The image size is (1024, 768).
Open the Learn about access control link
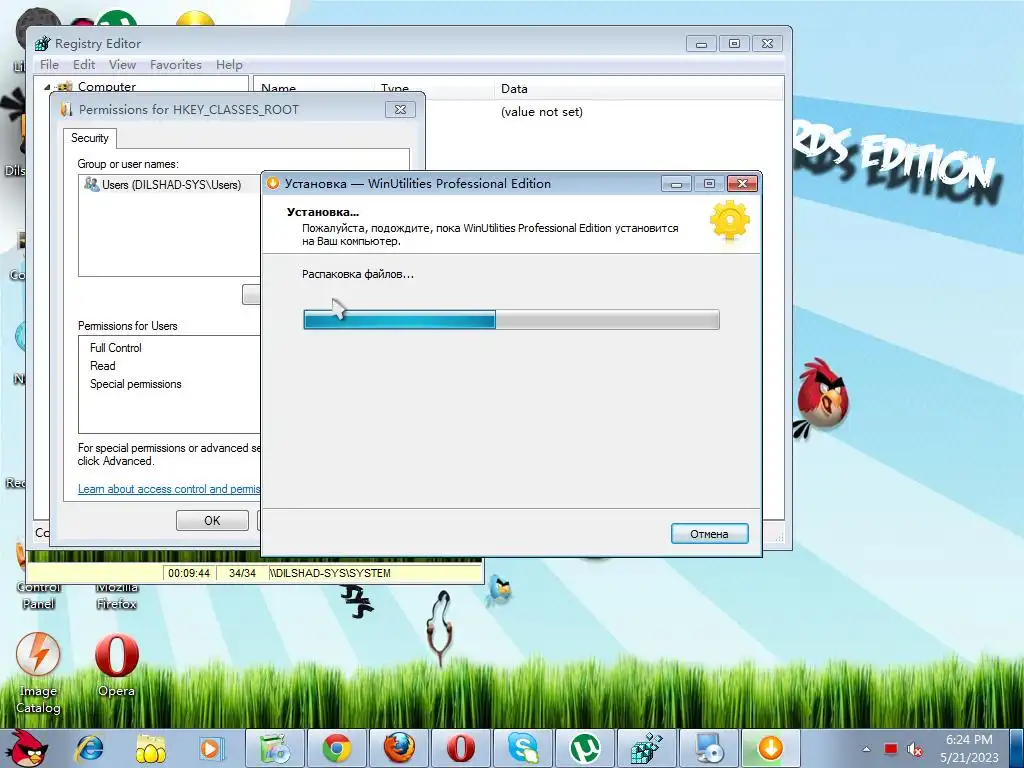(169, 488)
